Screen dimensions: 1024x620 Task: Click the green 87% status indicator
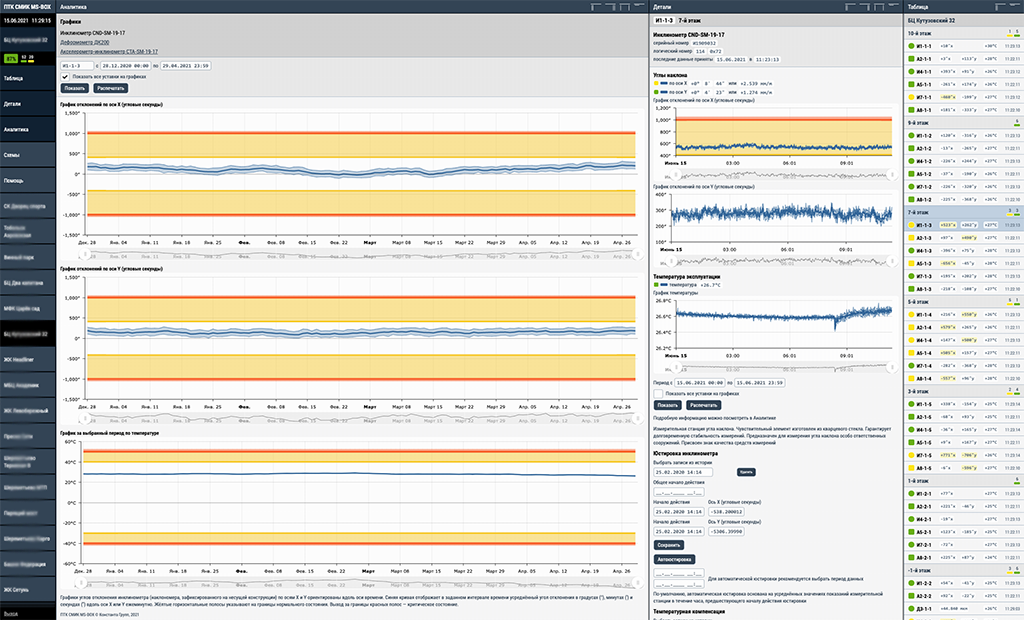(x=11, y=59)
